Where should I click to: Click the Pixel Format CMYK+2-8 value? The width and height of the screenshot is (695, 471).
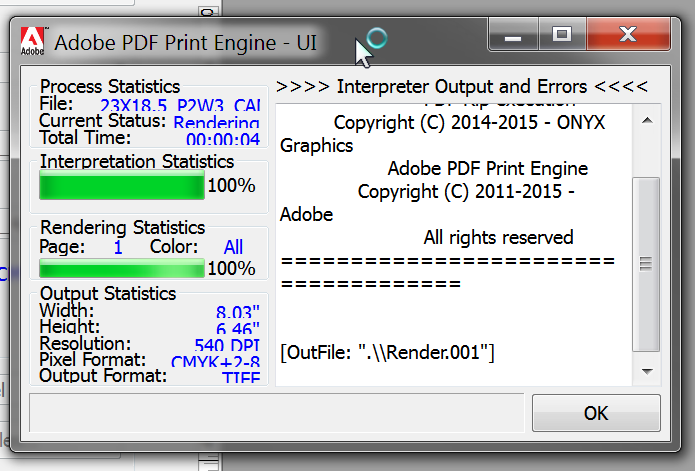coord(215,362)
